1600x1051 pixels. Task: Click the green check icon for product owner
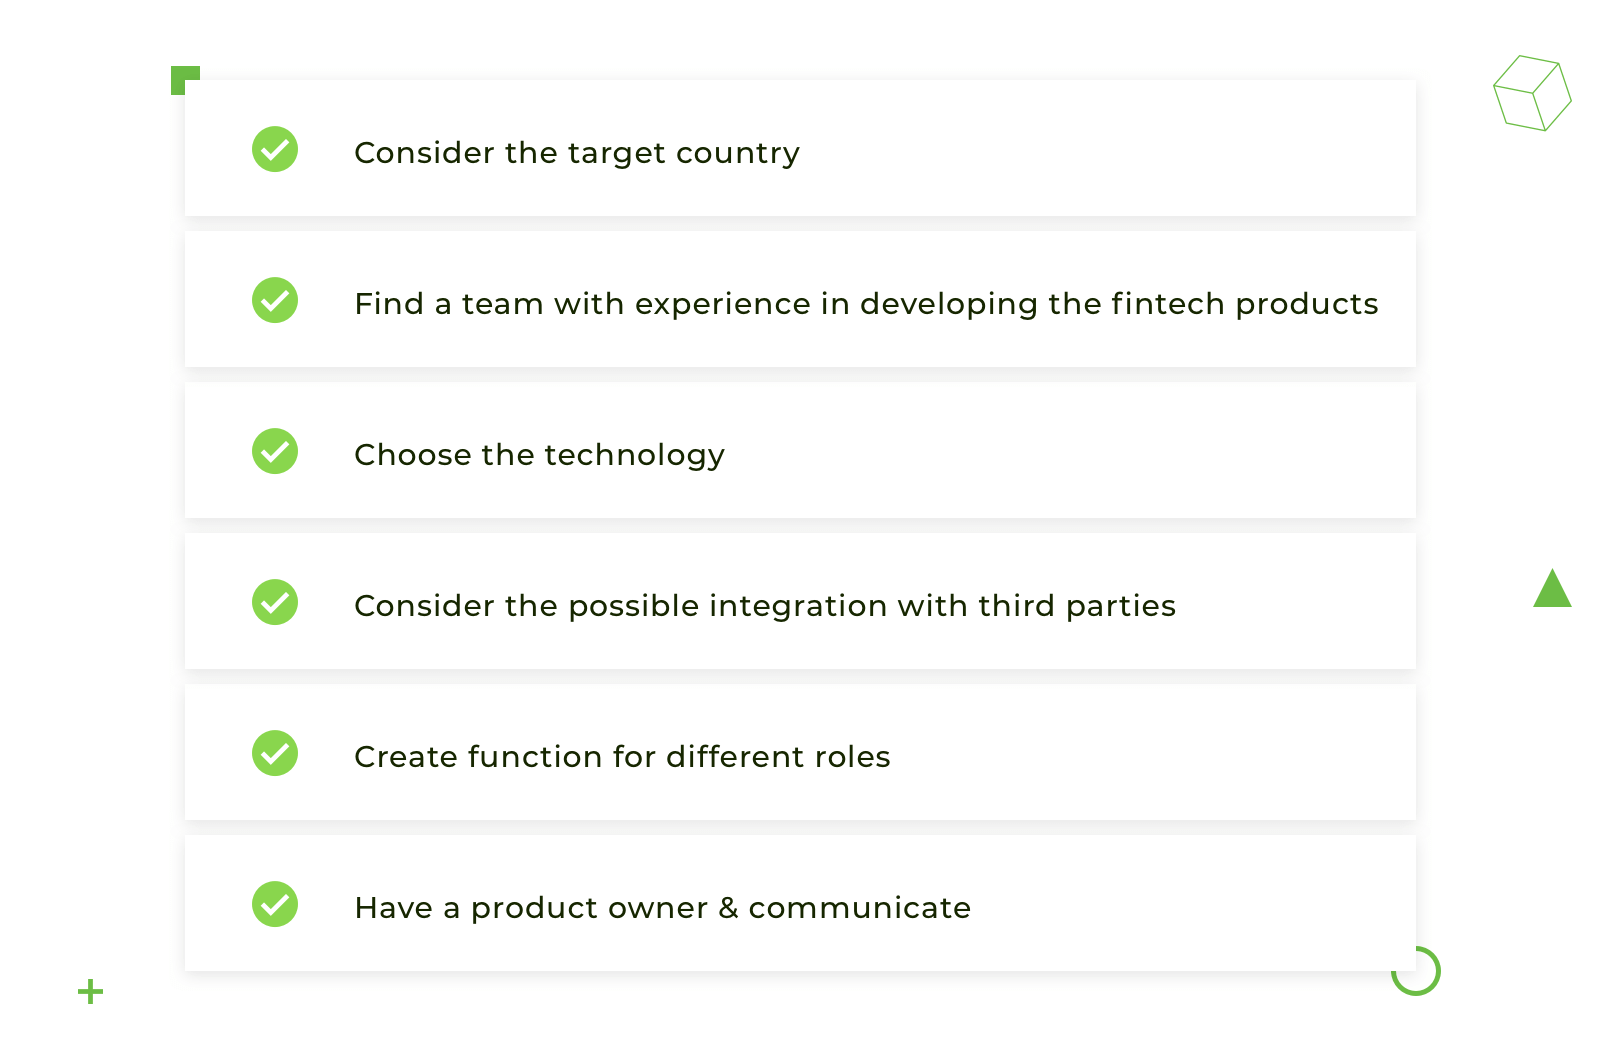pos(275,904)
